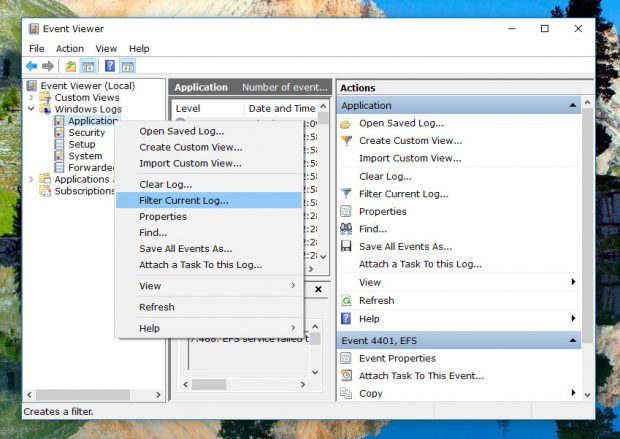Click the Subscriptions icon in tree

click(45, 191)
